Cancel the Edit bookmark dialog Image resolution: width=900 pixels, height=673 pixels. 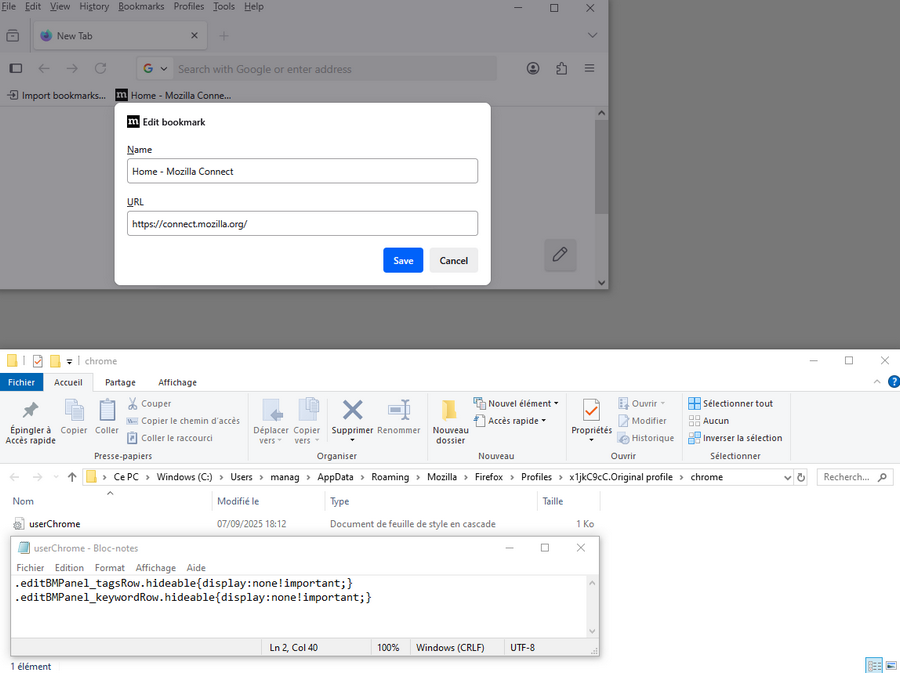point(453,260)
